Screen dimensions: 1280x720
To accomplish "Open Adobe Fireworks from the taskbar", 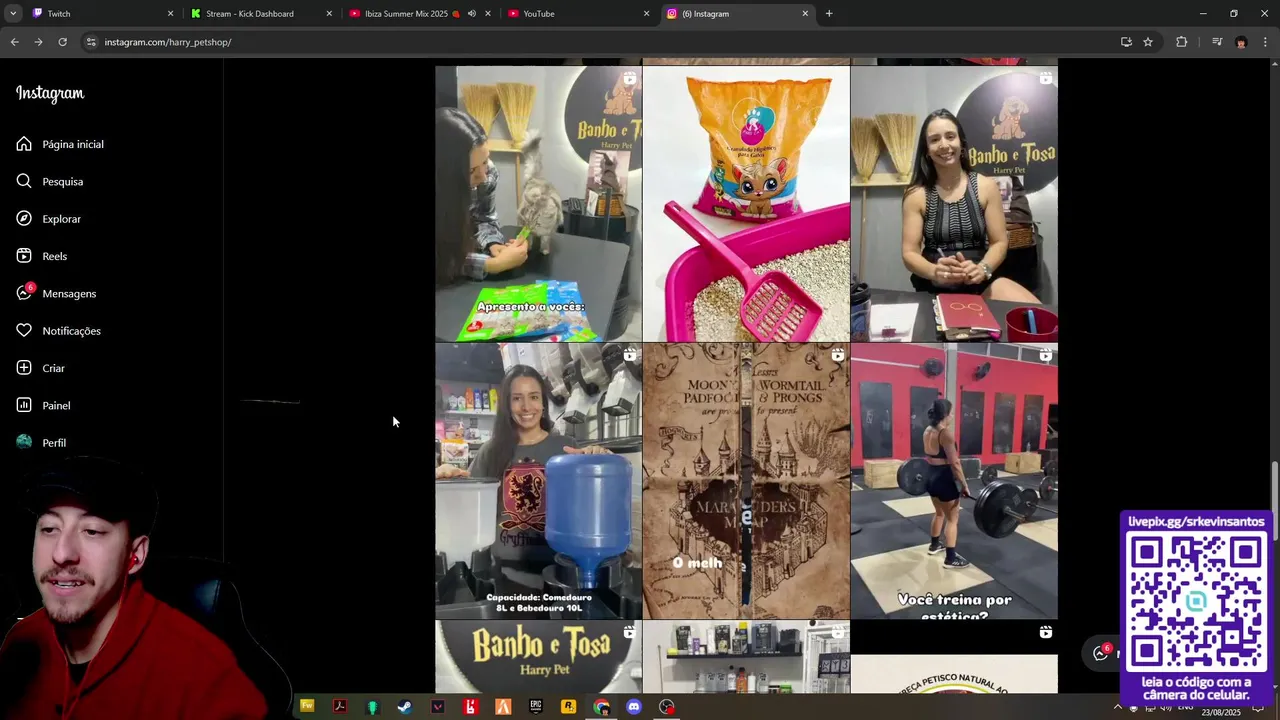I will point(307,707).
